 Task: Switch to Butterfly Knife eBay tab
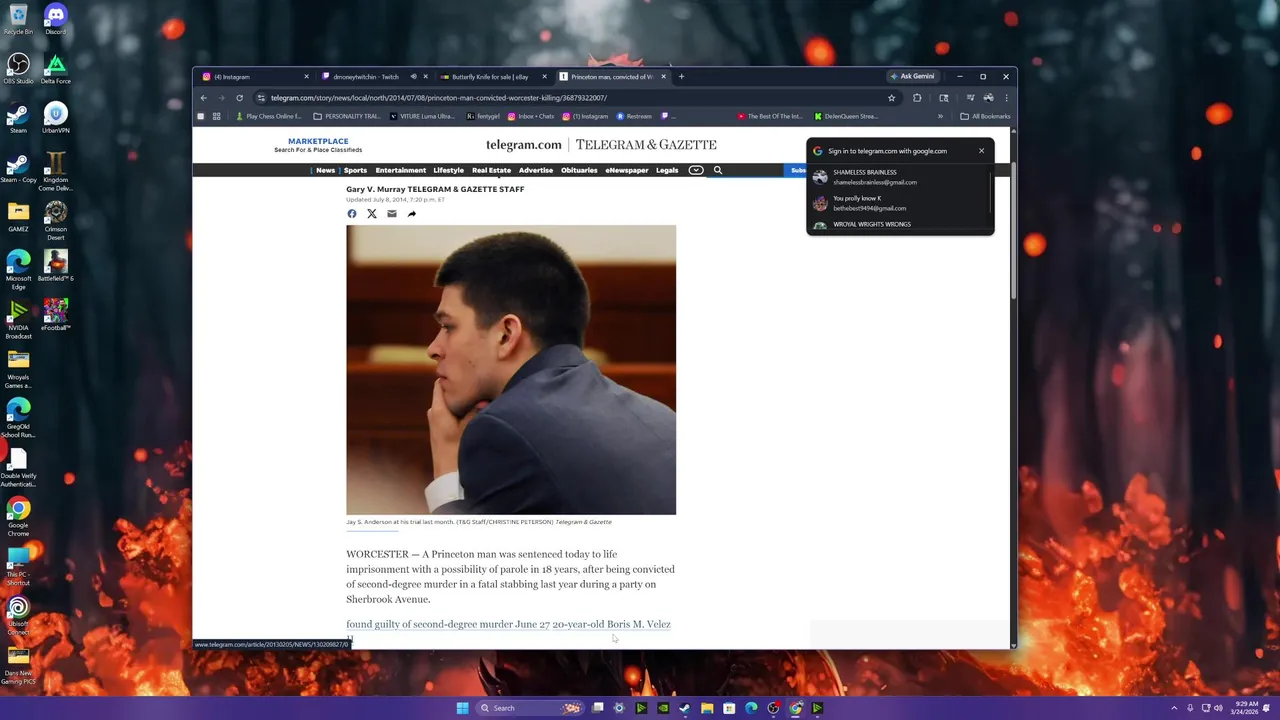[x=492, y=77]
